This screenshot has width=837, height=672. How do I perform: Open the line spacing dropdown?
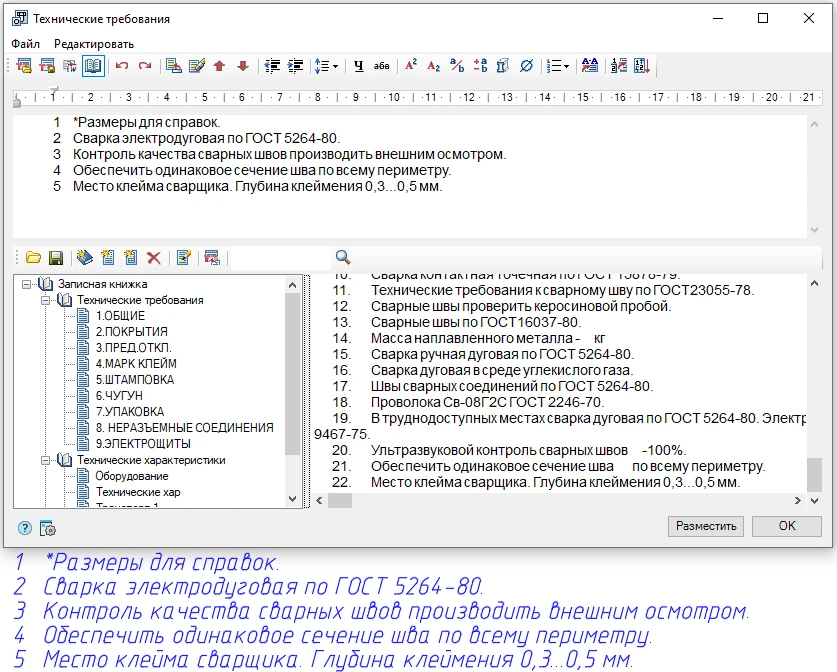tap(326, 66)
